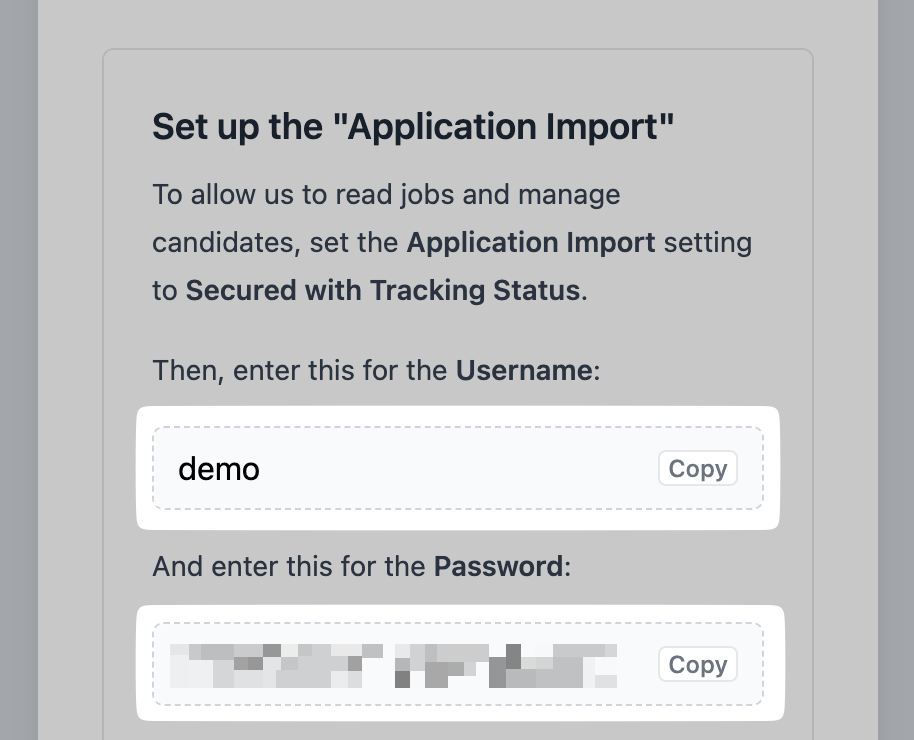The height and width of the screenshot is (740, 914).
Task: Copy the demo username value
Action: click(x=697, y=468)
